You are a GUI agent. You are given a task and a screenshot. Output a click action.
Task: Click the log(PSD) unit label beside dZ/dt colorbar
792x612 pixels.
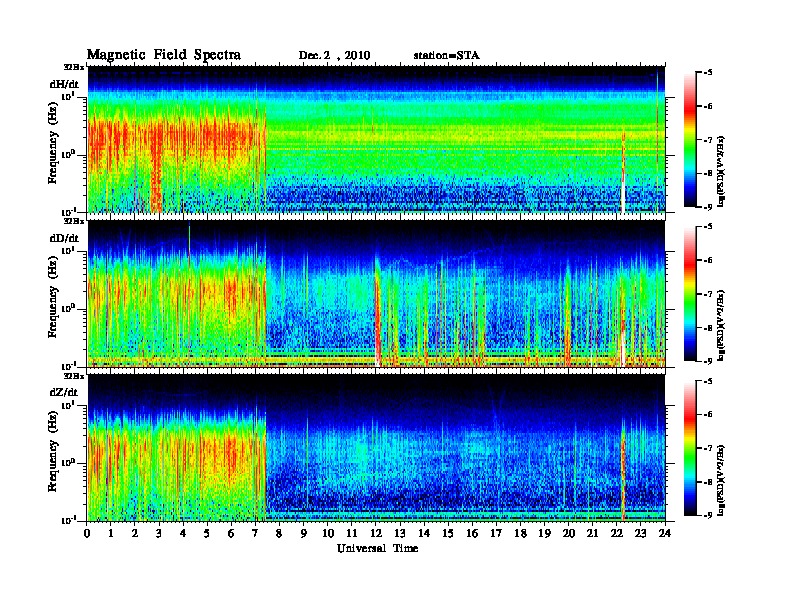coord(722,480)
